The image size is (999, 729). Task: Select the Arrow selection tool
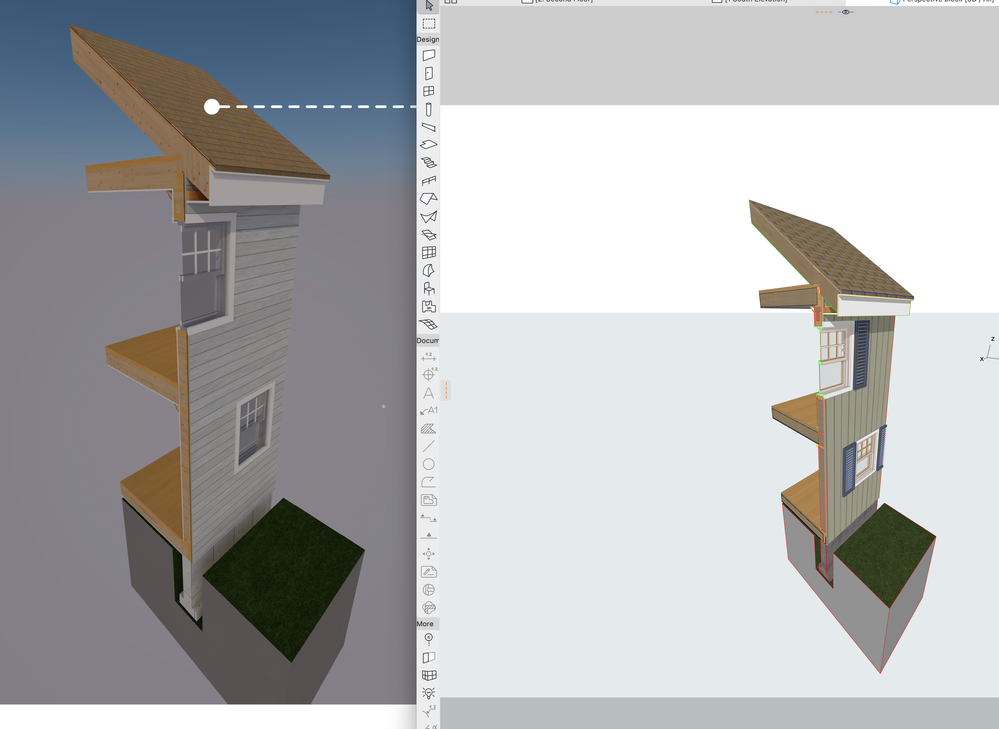[x=429, y=6]
